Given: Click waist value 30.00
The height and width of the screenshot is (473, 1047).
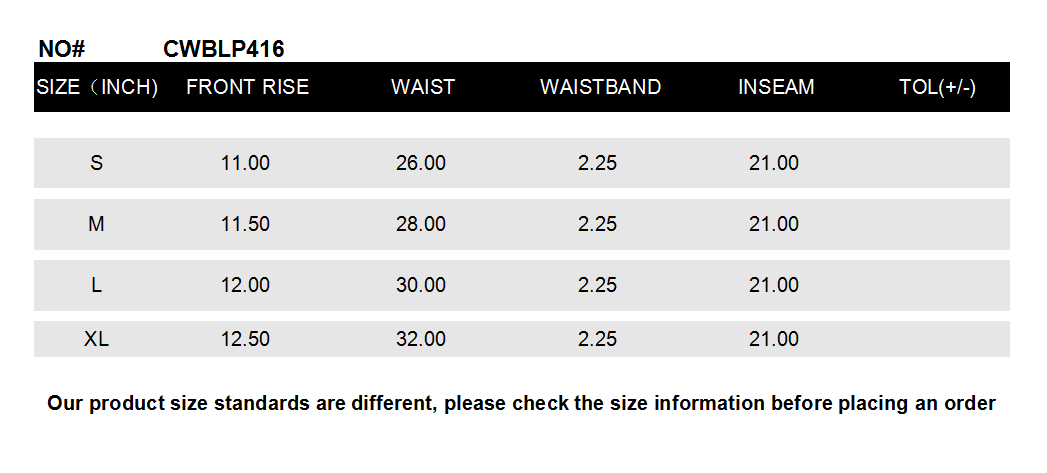Looking at the screenshot, I should click(x=421, y=285).
